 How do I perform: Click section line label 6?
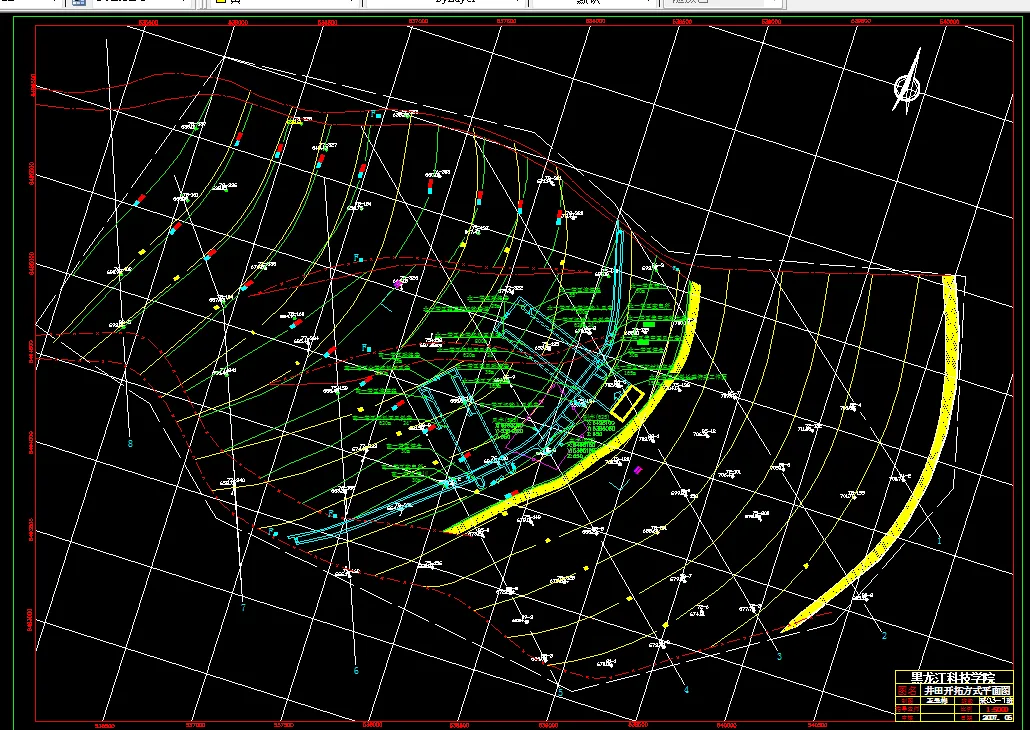pos(356,671)
